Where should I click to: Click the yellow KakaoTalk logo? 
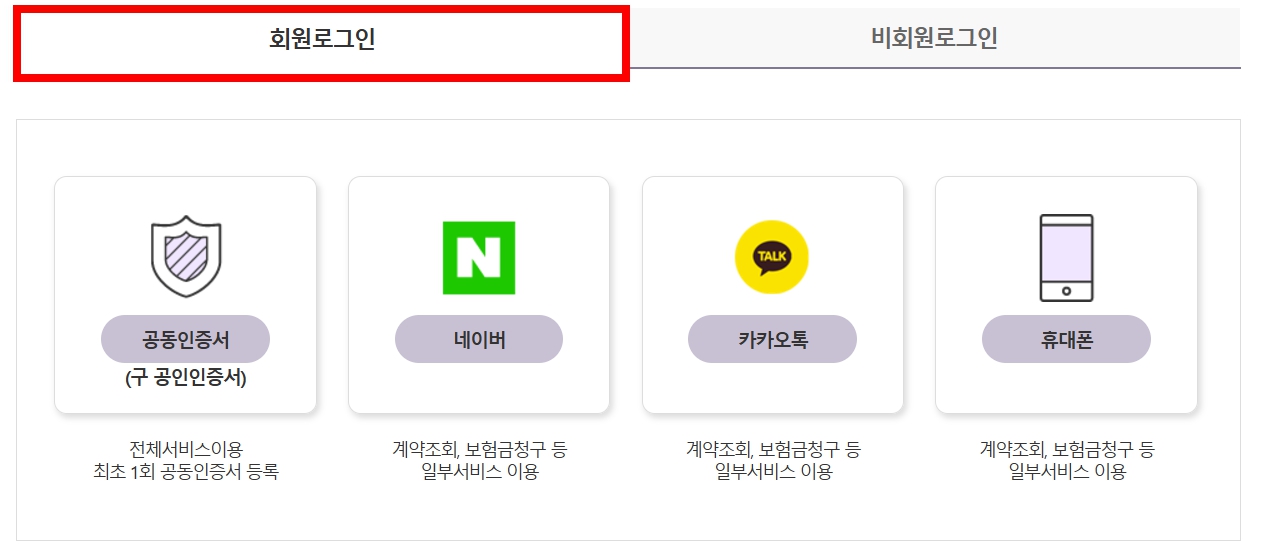click(772, 258)
